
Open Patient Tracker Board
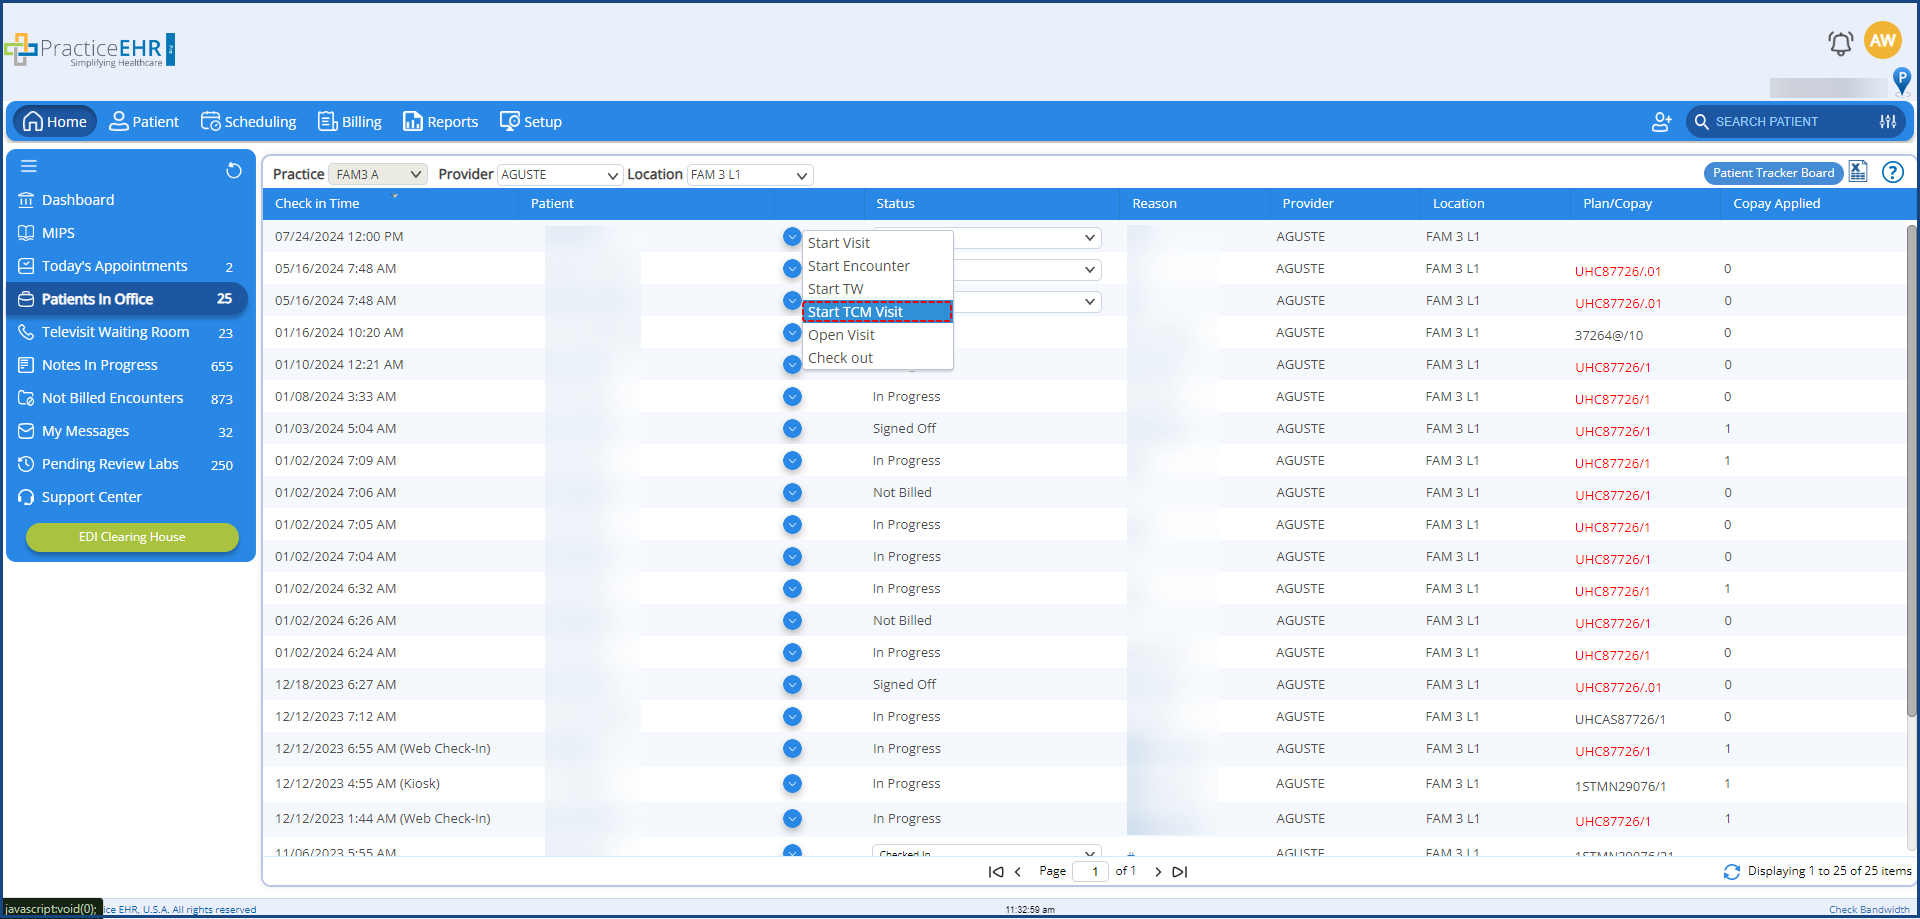pos(1773,173)
